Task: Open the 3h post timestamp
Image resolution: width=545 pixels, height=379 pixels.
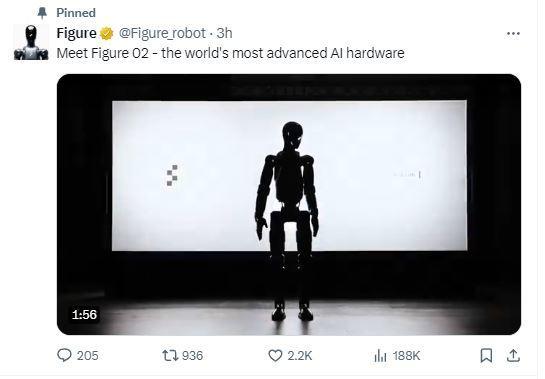Action: coord(225,33)
